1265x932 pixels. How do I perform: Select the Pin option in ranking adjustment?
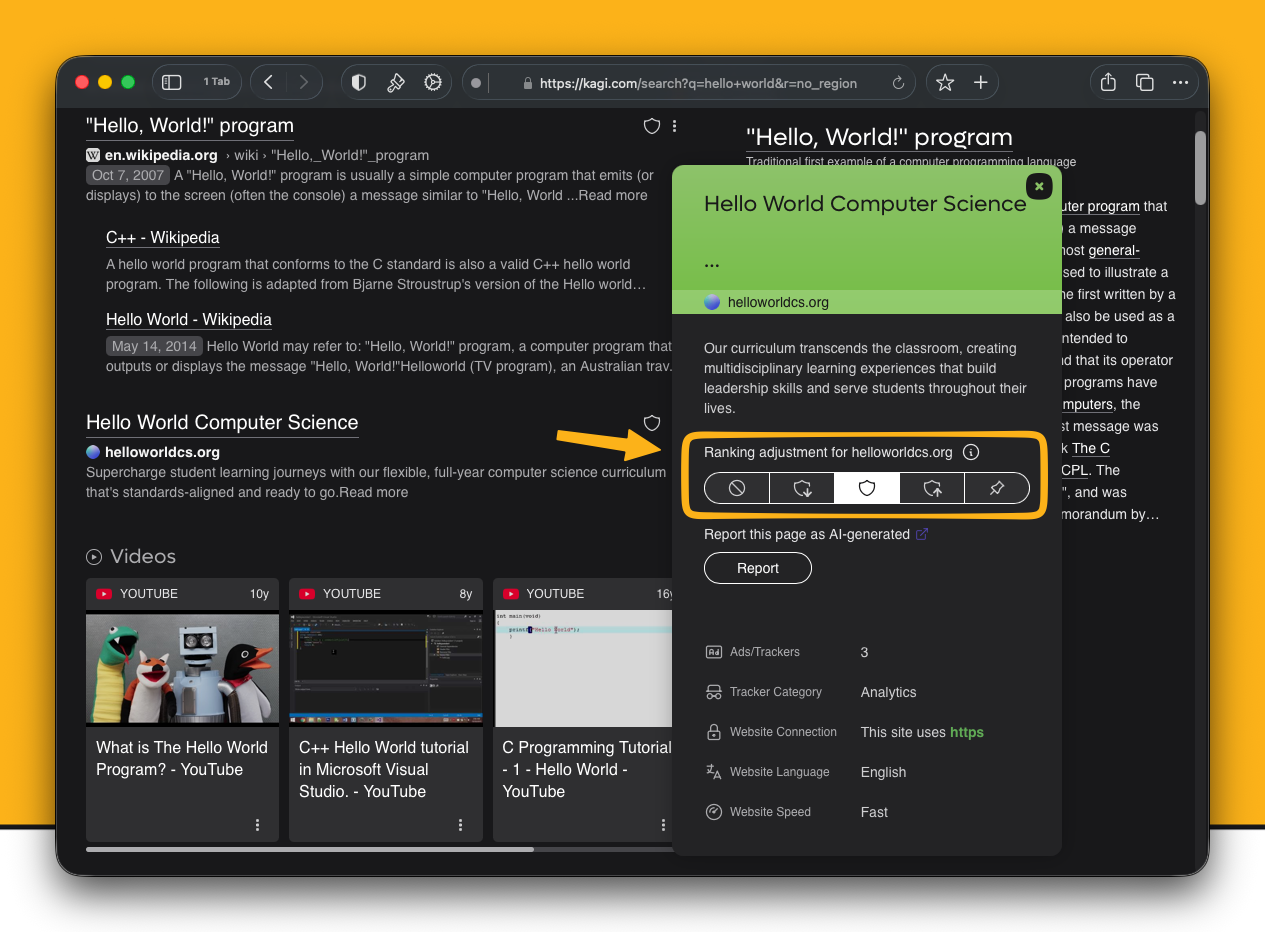pos(996,488)
